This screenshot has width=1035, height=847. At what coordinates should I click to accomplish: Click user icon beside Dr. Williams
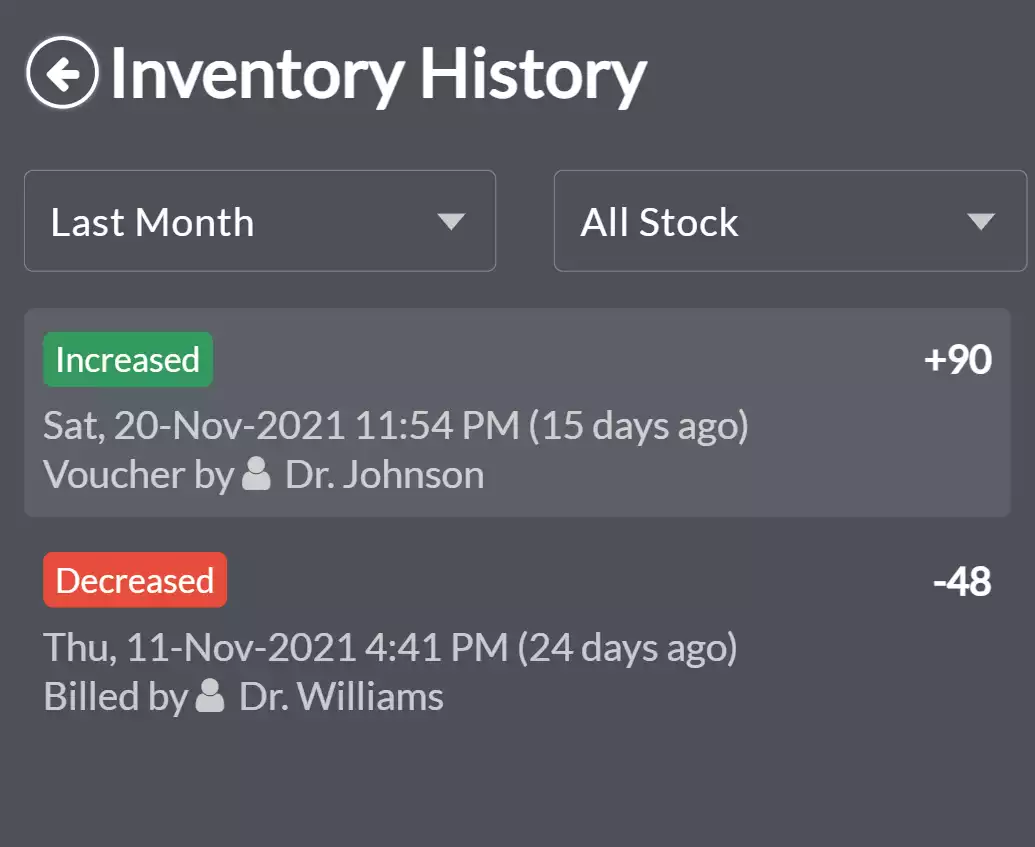pyautogui.click(x=211, y=695)
